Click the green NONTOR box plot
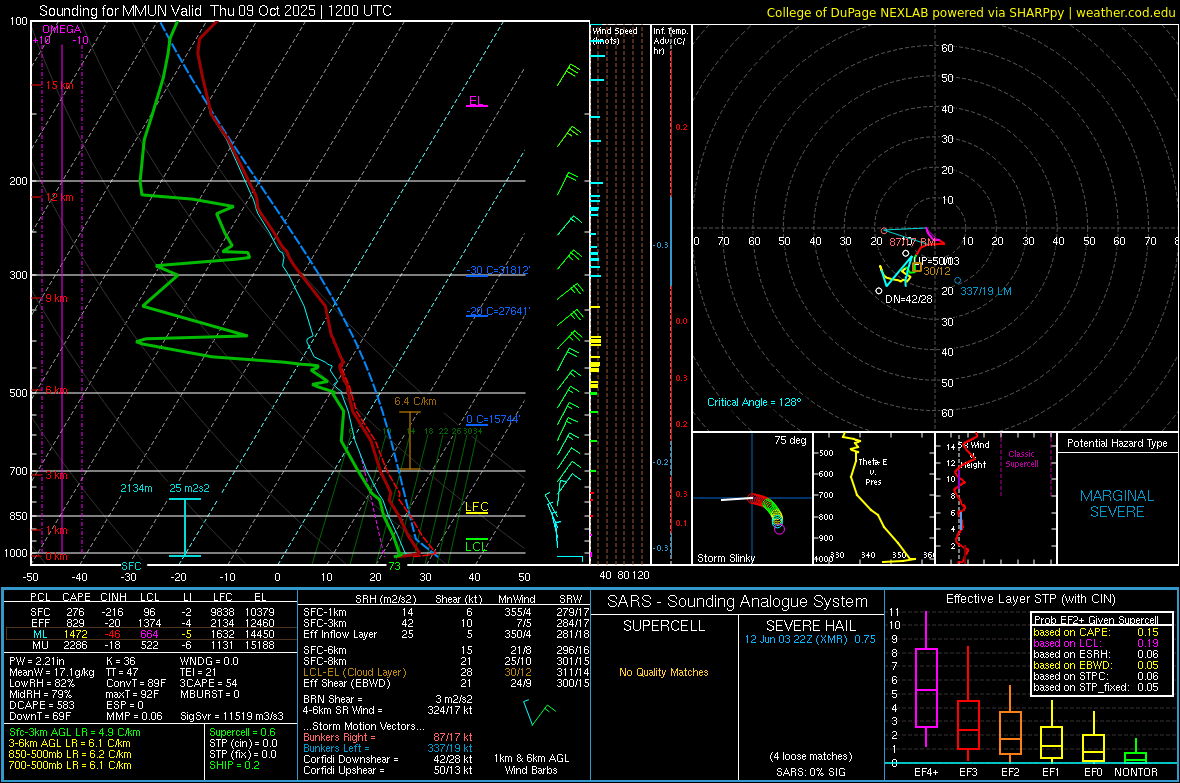 (1135, 752)
